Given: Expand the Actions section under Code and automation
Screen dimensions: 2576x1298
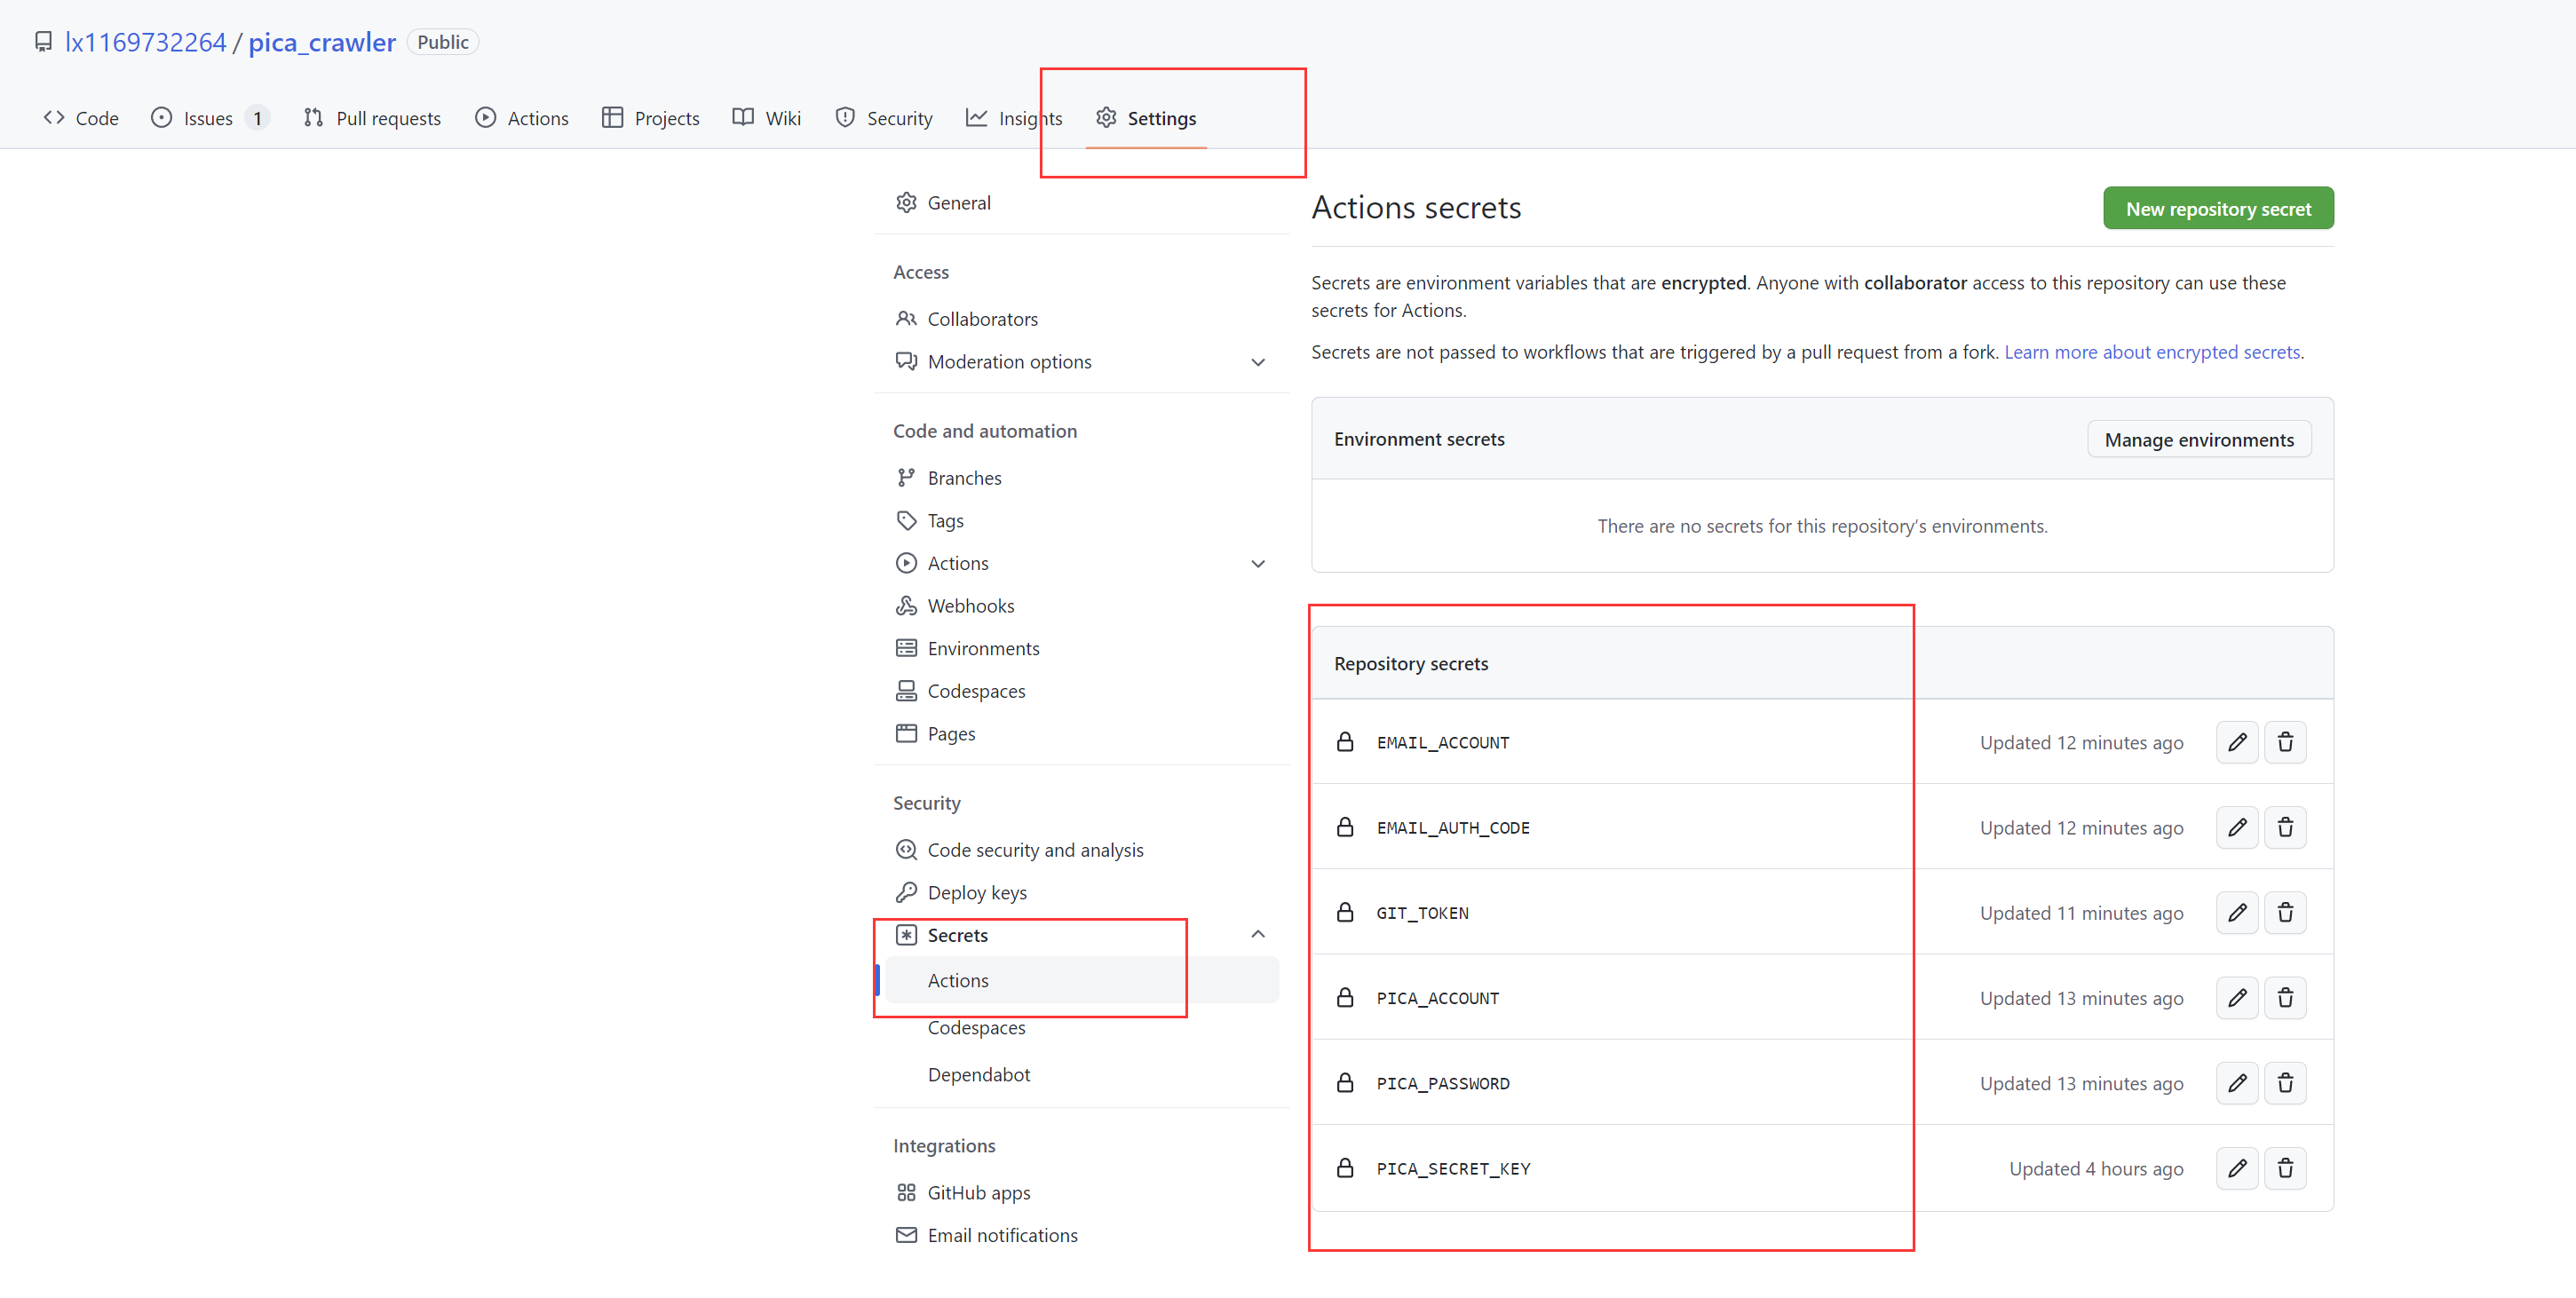Looking at the screenshot, I should (x=1257, y=563).
